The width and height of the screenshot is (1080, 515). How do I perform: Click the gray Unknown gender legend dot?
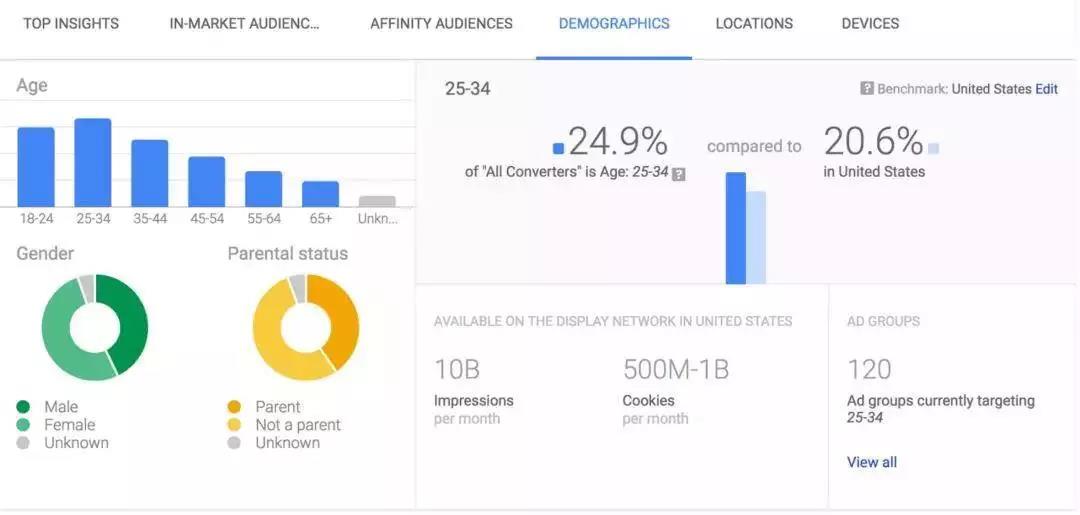coord(23,443)
